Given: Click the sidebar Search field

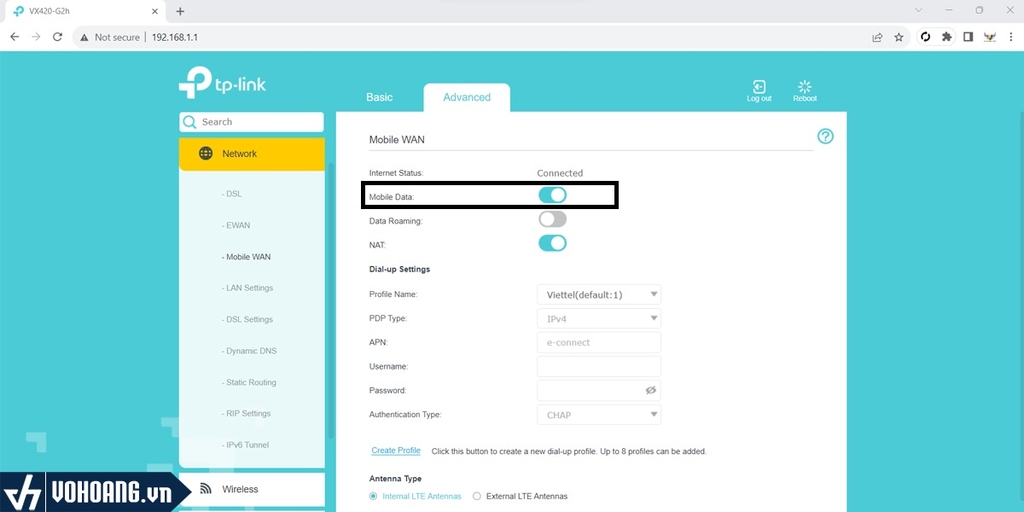Looking at the screenshot, I should point(251,122).
